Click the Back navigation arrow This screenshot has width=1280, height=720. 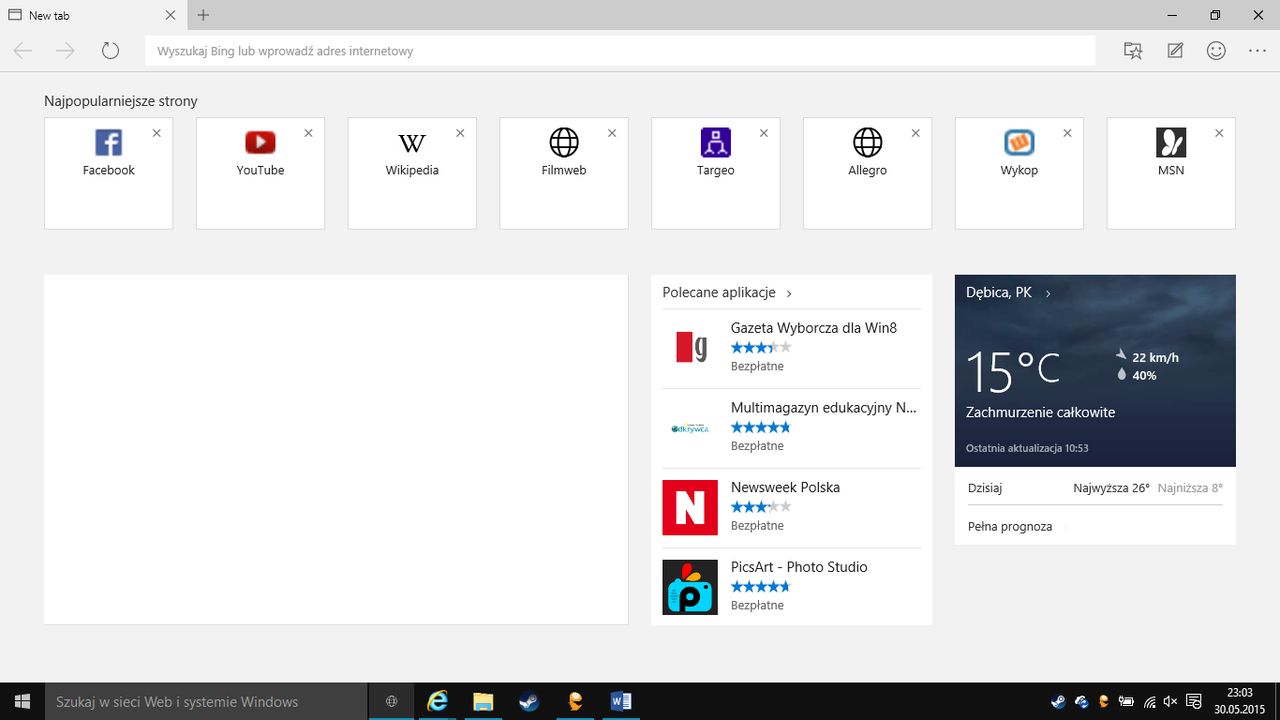pos(23,51)
